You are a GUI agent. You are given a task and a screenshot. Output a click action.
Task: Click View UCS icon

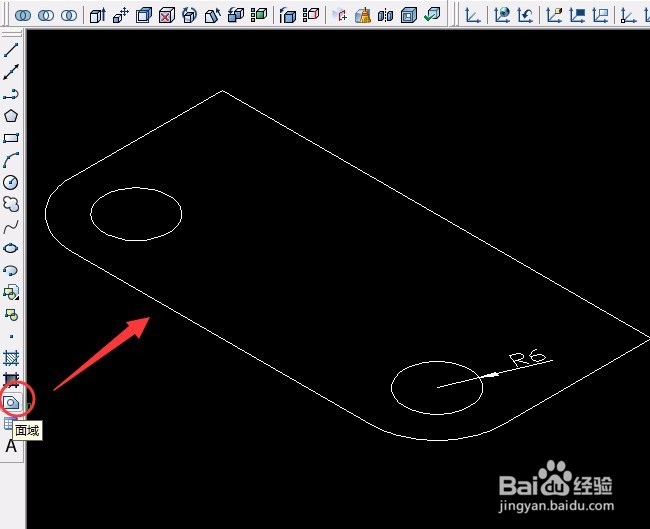pyautogui.click(x=600, y=15)
